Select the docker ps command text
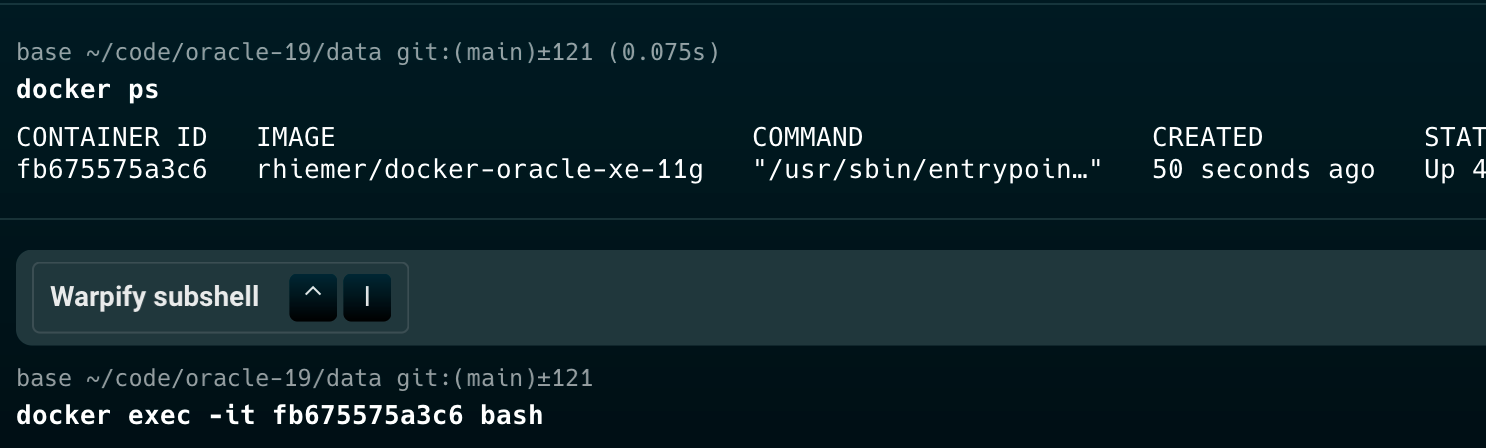Screen dimensions: 1486x448 click(88, 90)
